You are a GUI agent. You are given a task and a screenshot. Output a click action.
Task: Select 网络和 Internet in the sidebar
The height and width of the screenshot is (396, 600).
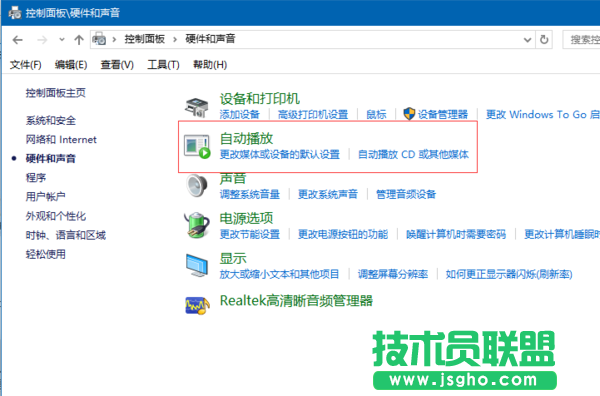tap(61, 139)
